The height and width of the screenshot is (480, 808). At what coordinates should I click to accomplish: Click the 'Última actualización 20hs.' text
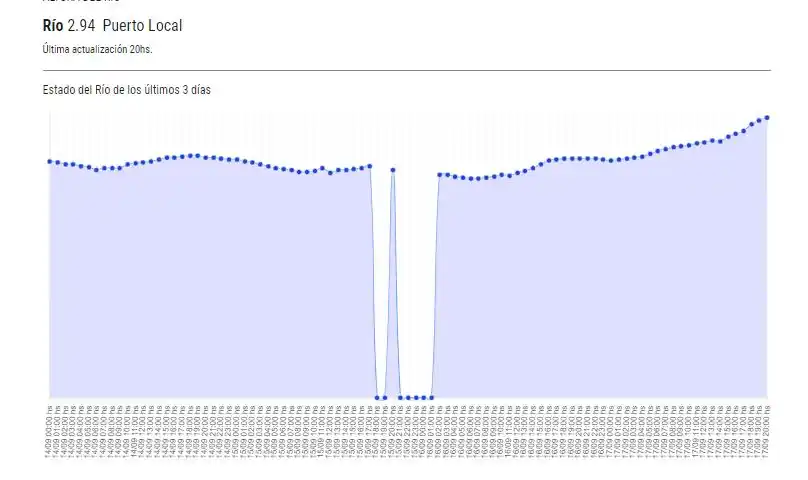(x=97, y=48)
